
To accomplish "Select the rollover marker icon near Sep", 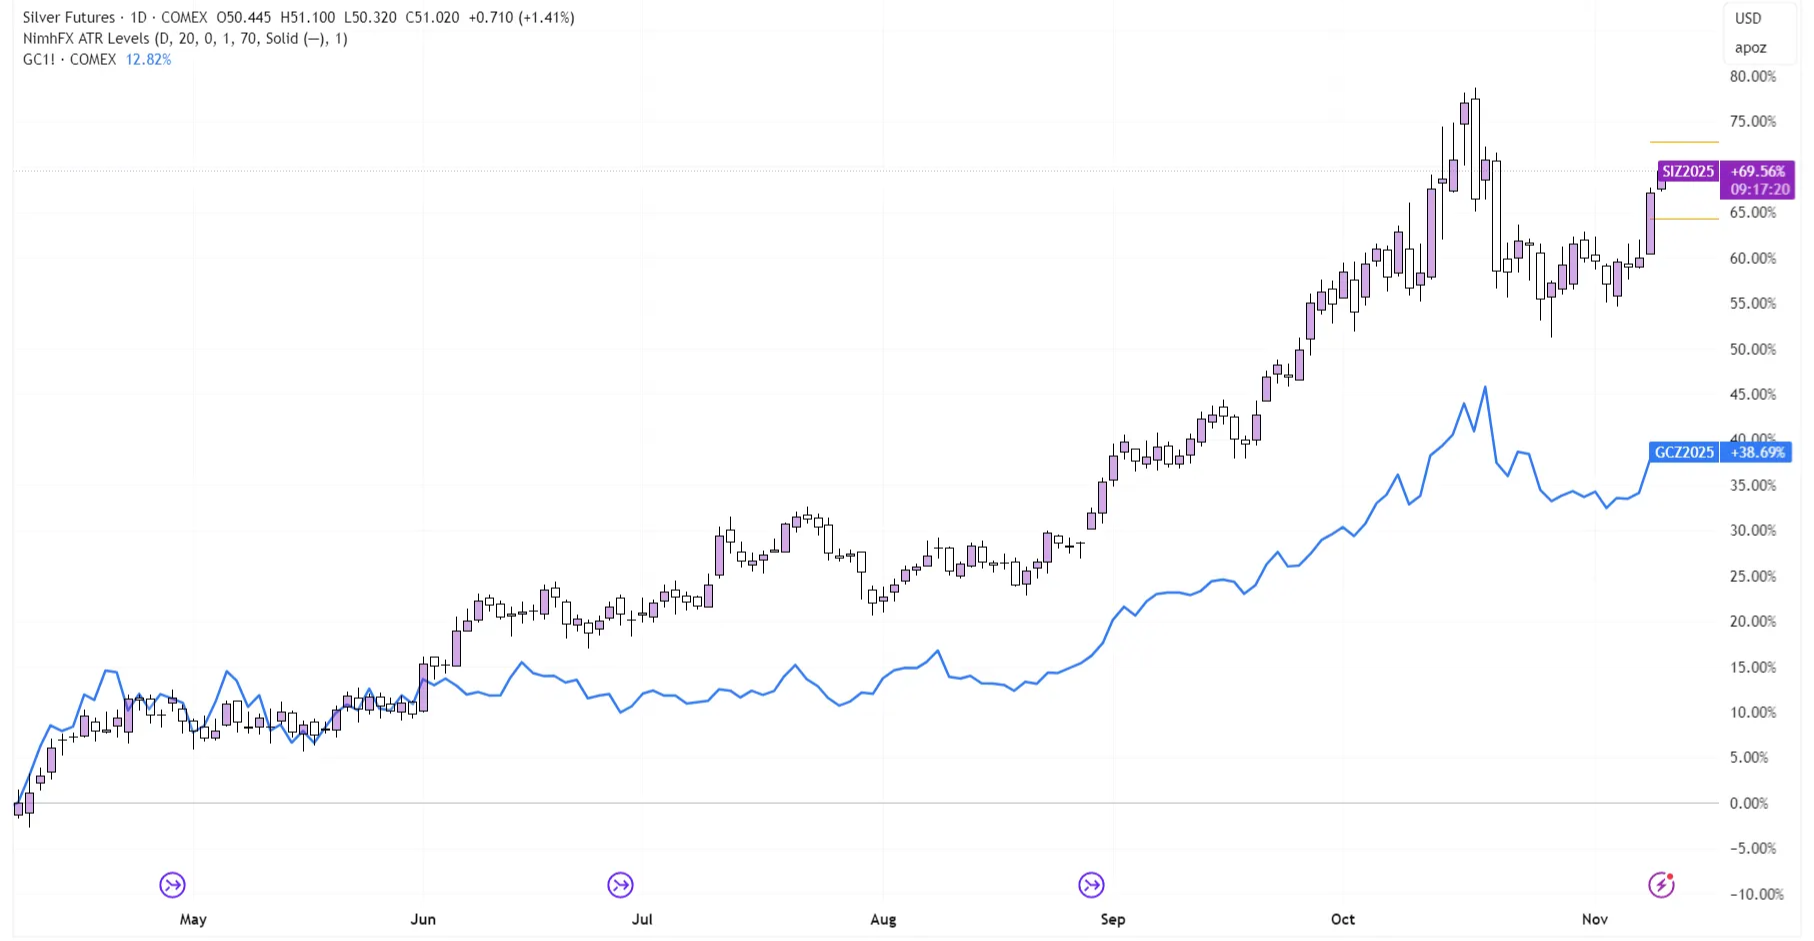I will tap(1091, 885).
